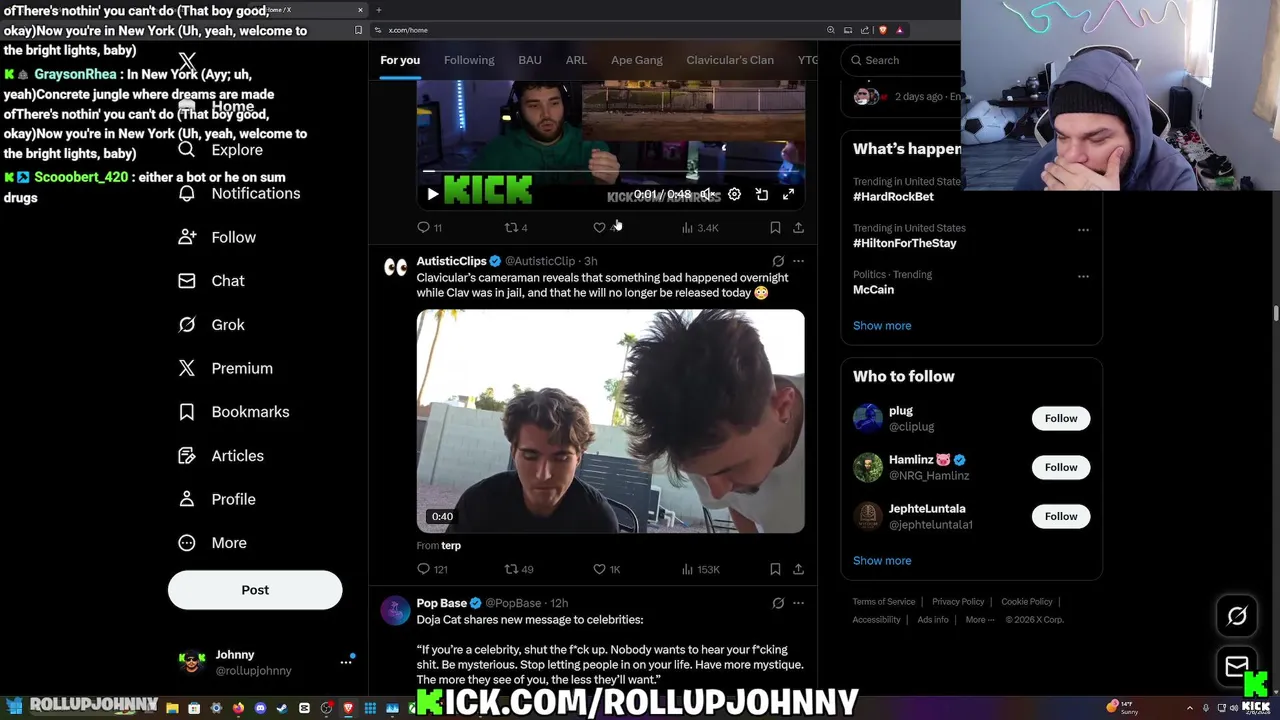Switch to the BAU tab

click(530, 60)
